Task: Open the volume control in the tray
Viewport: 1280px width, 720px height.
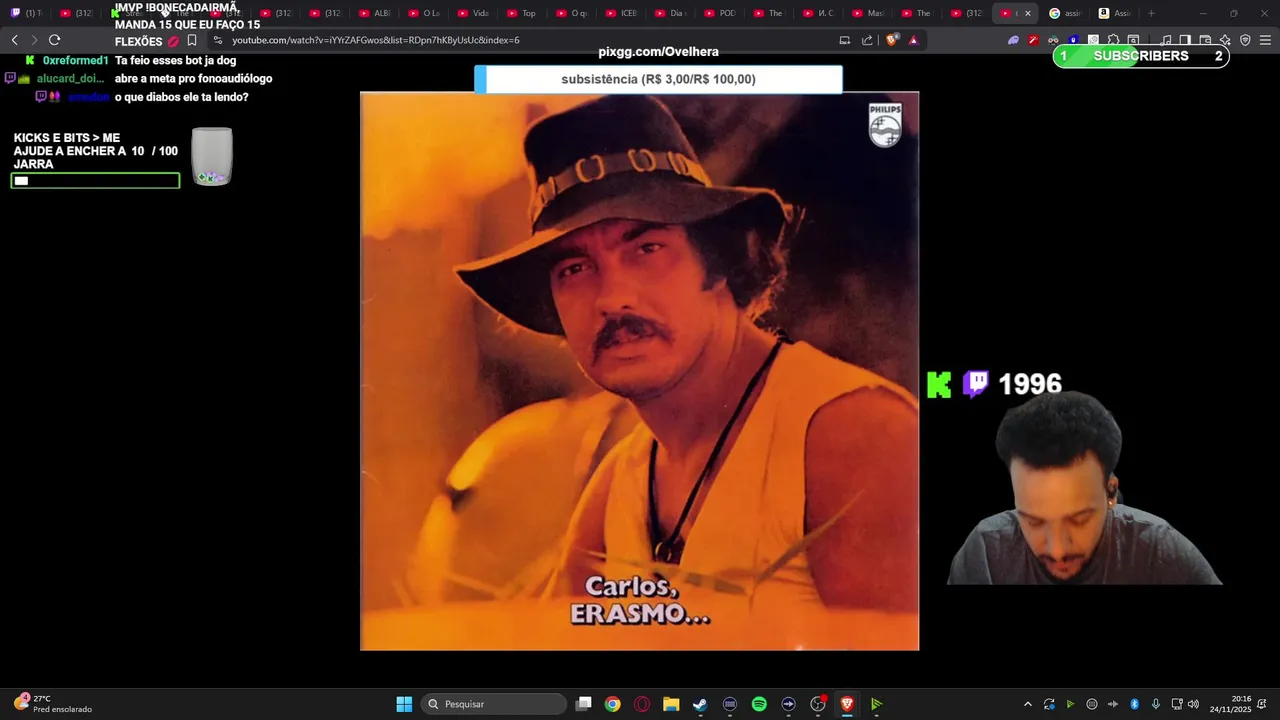Action: [1193, 704]
